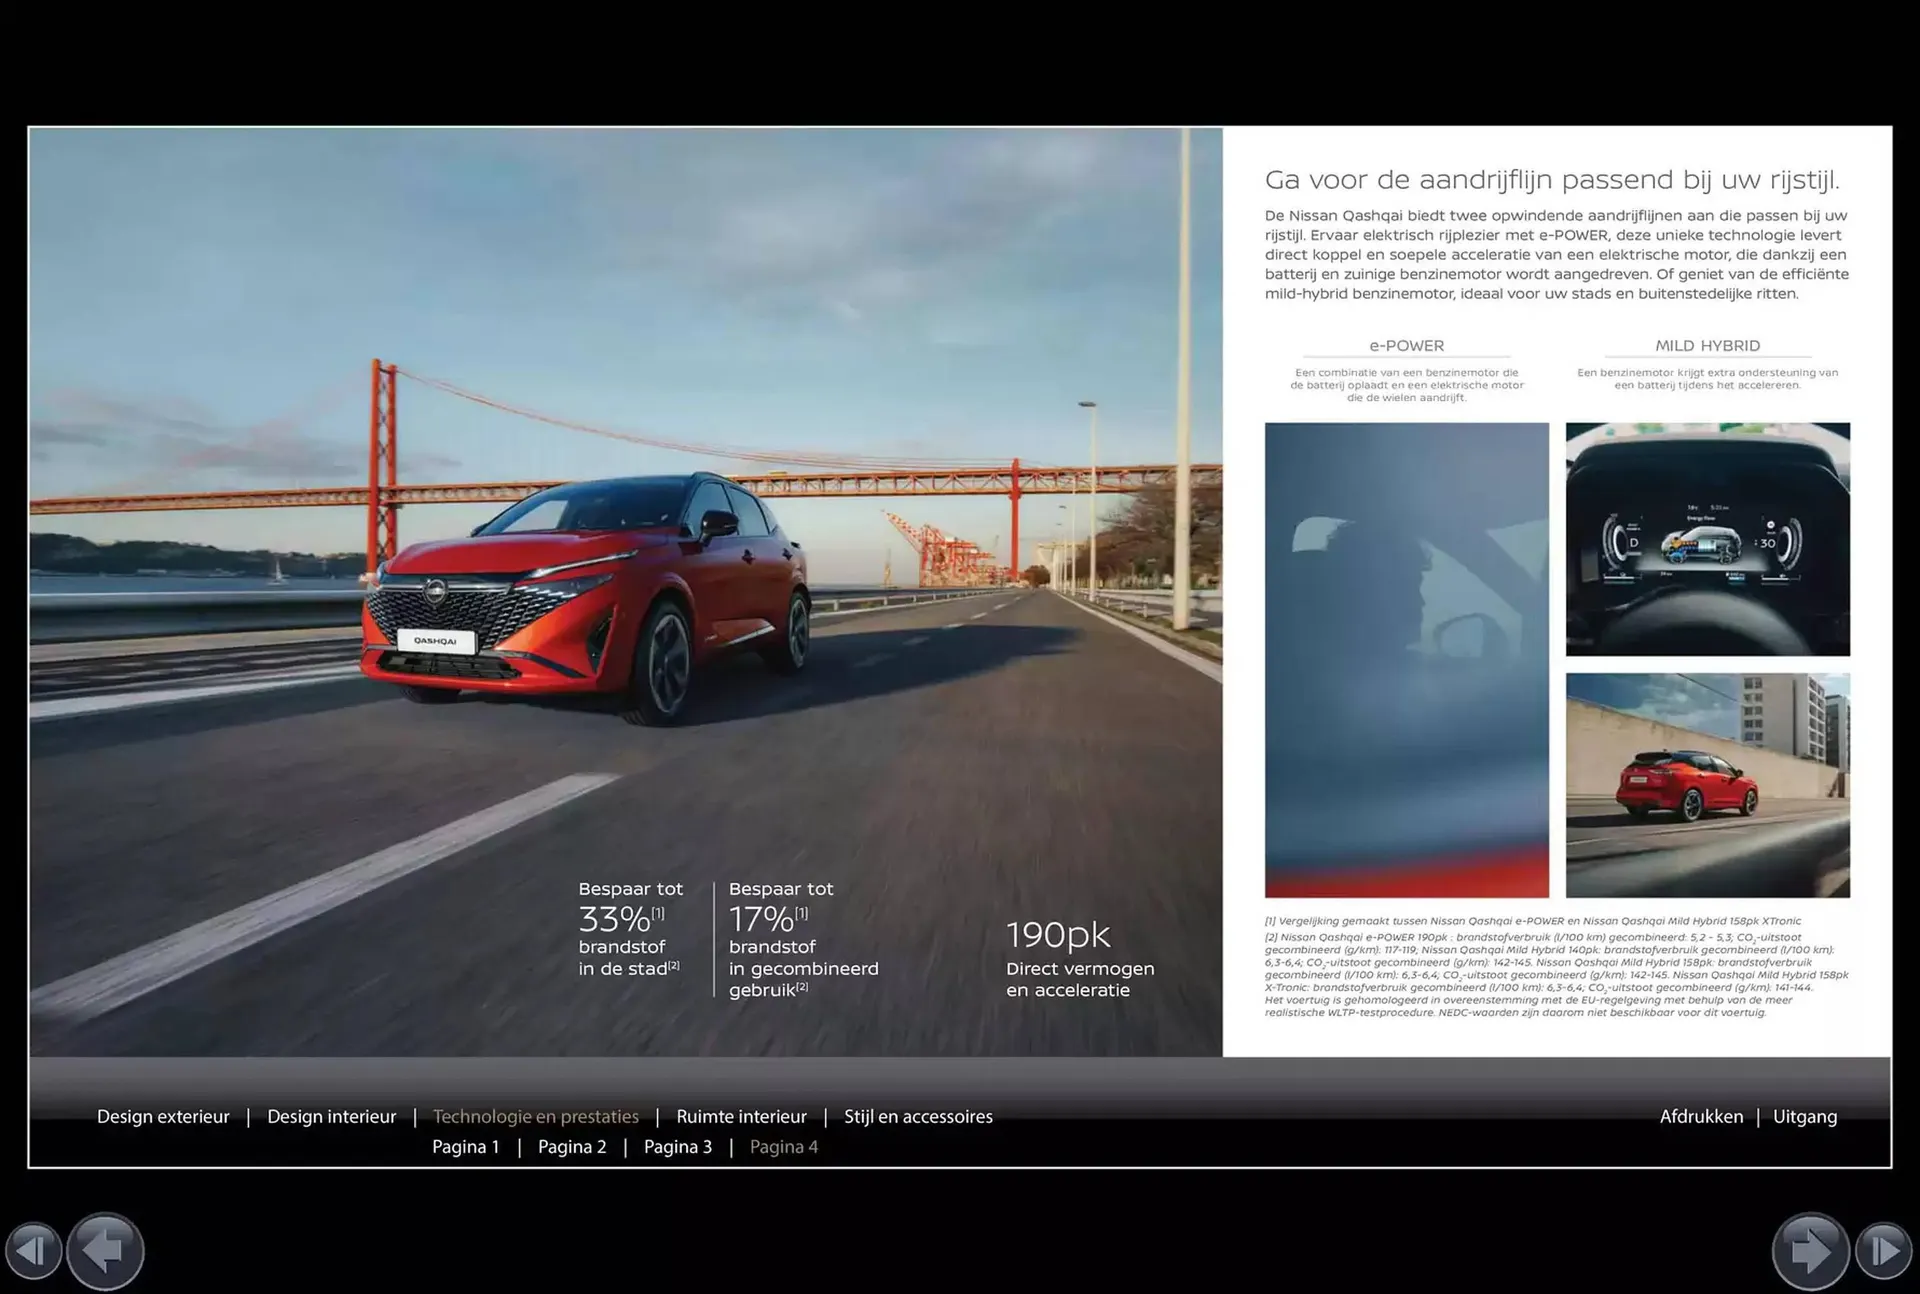
Task: Select the currently active Pagina 4 label
Action: 784,1146
